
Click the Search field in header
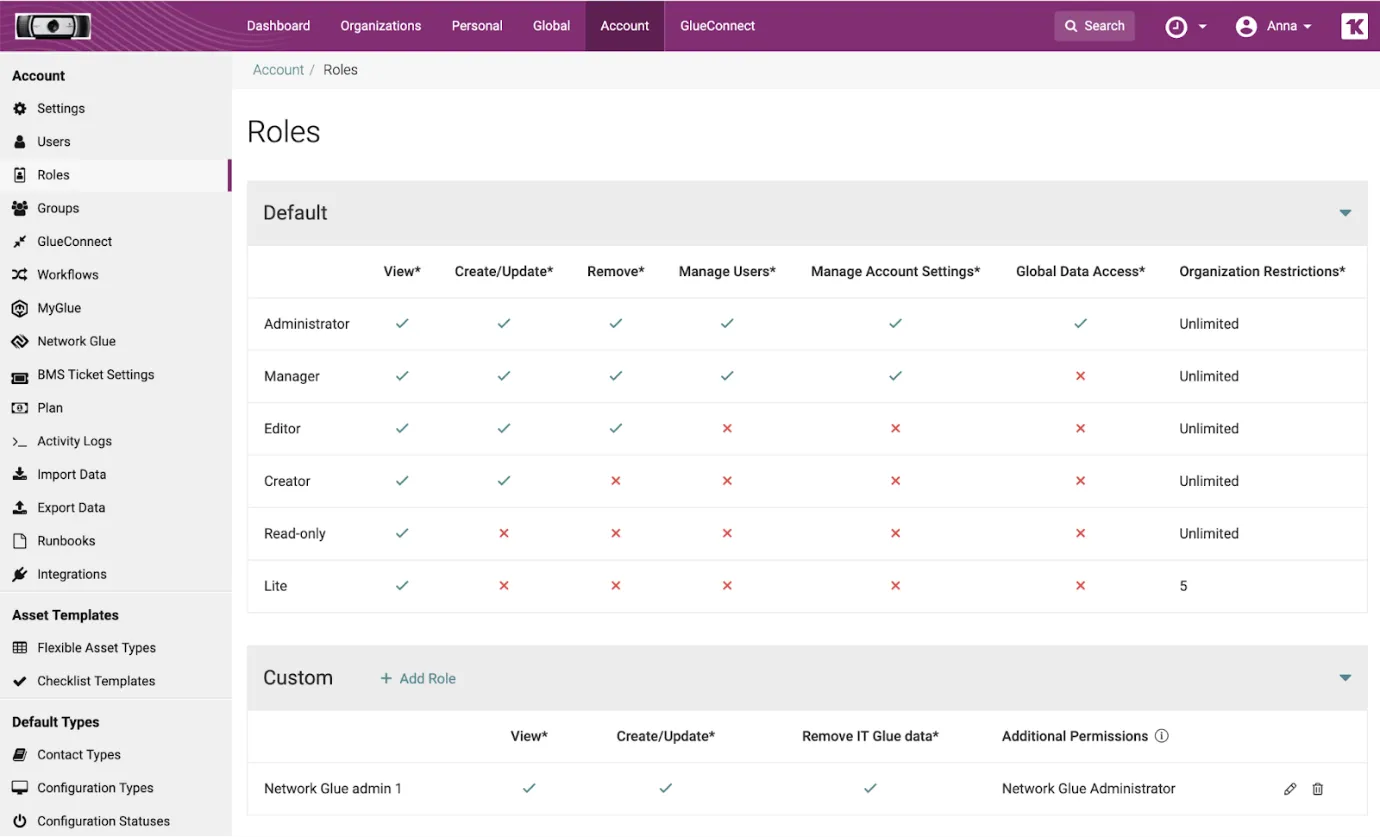[x=1094, y=26]
